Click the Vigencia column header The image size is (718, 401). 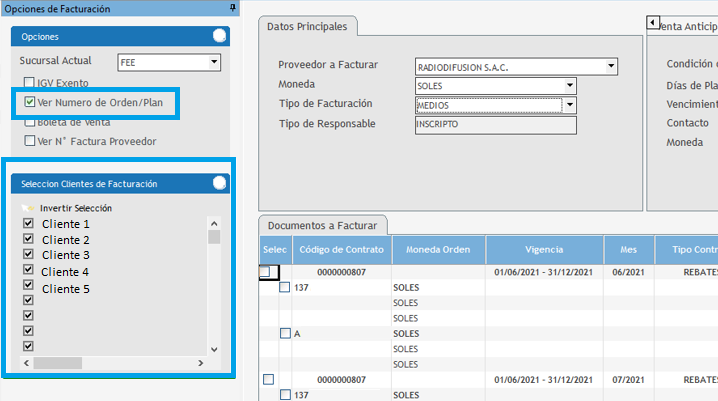pos(544,250)
